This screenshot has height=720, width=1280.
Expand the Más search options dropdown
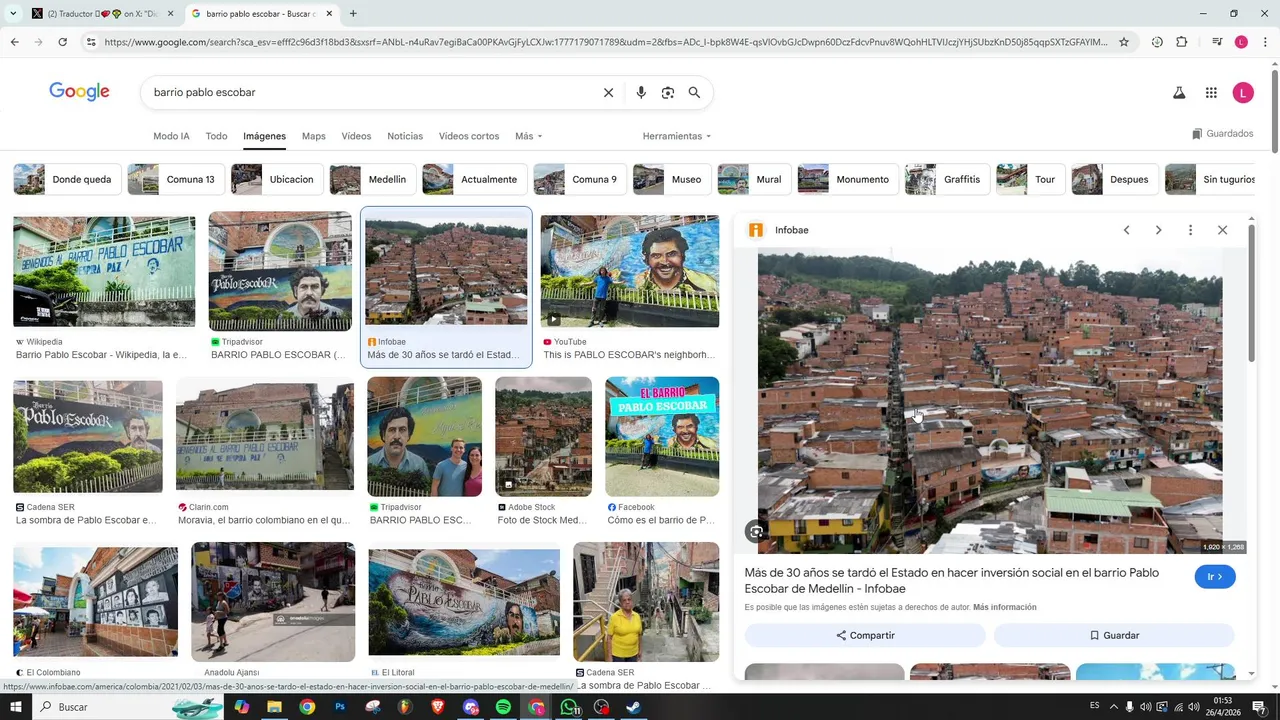[x=528, y=136]
